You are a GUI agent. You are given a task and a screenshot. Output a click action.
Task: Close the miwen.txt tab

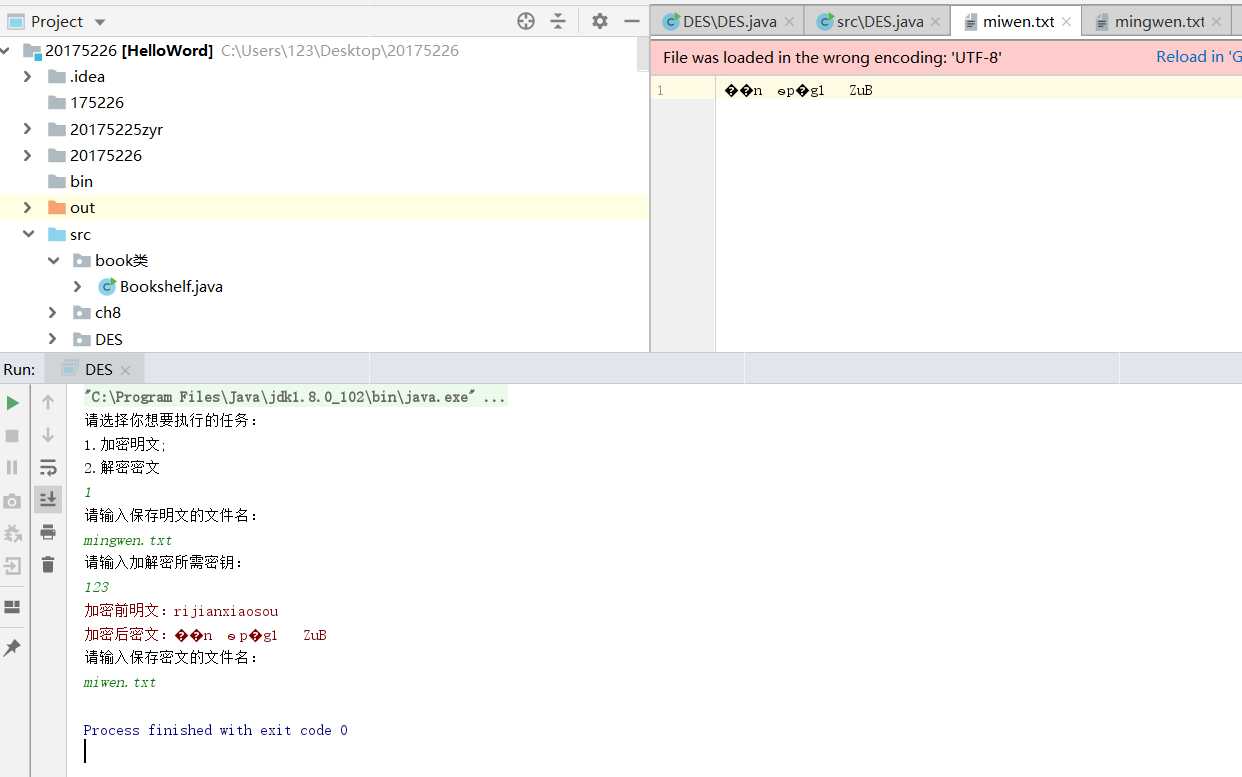[x=1066, y=21]
